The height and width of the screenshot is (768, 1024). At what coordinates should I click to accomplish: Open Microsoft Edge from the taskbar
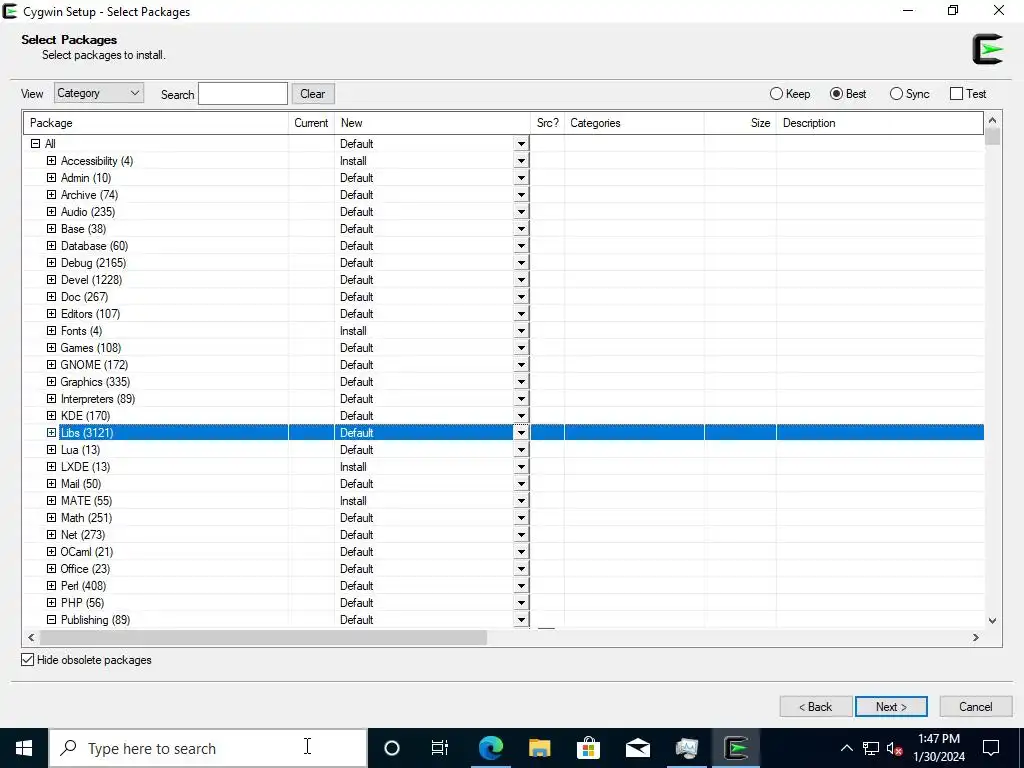pos(490,748)
